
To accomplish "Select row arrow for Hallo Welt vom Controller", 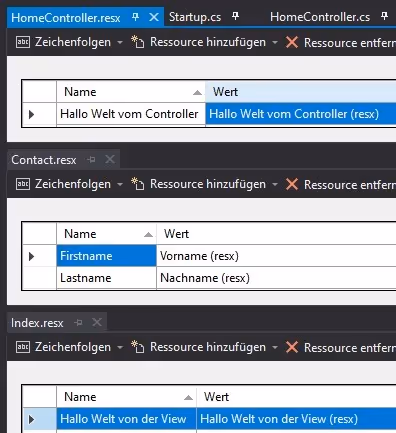I will (32, 114).
